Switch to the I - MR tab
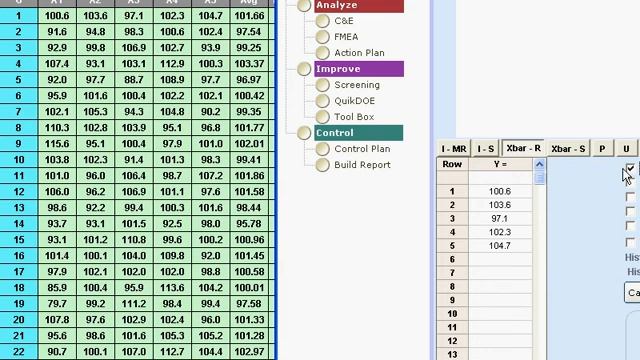The image size is (640, 360). pyautogui.click(x=453, y=149)
